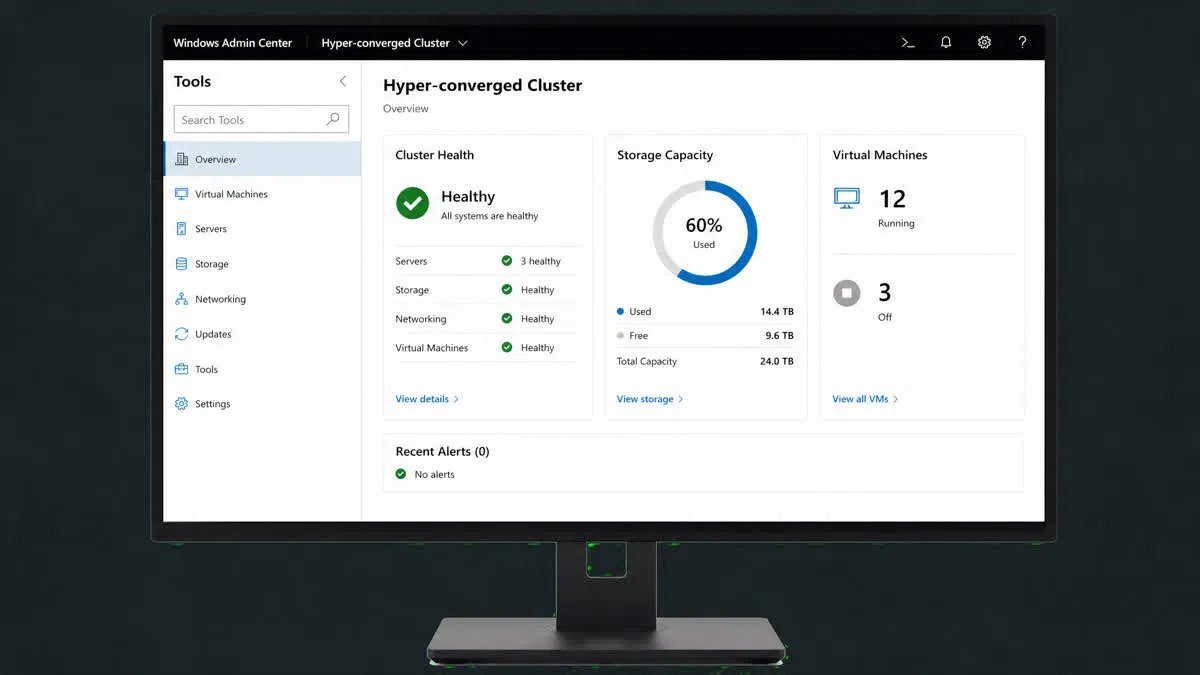
Task: Select Settings in the Tools list
Action: pos(262,404)
